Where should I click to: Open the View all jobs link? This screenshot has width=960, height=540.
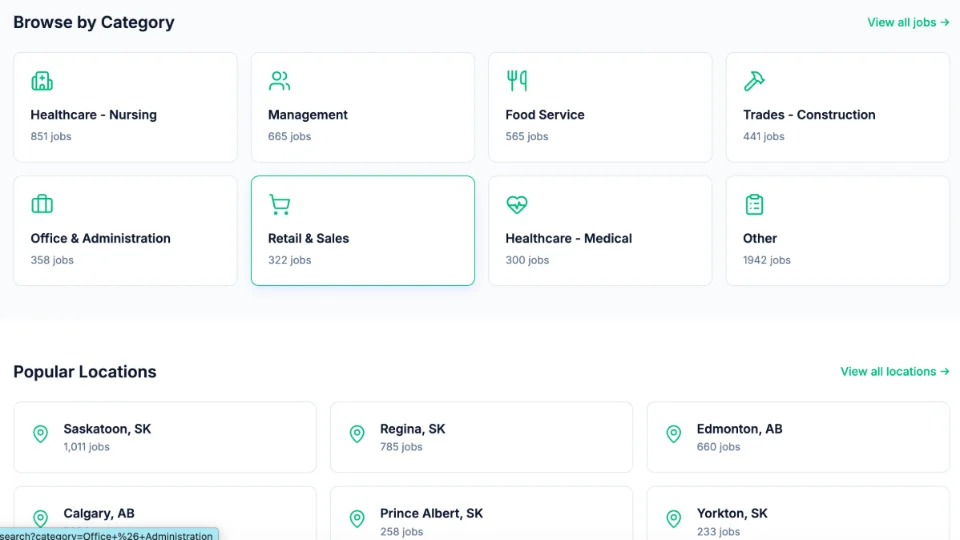[x=908, y=22]
